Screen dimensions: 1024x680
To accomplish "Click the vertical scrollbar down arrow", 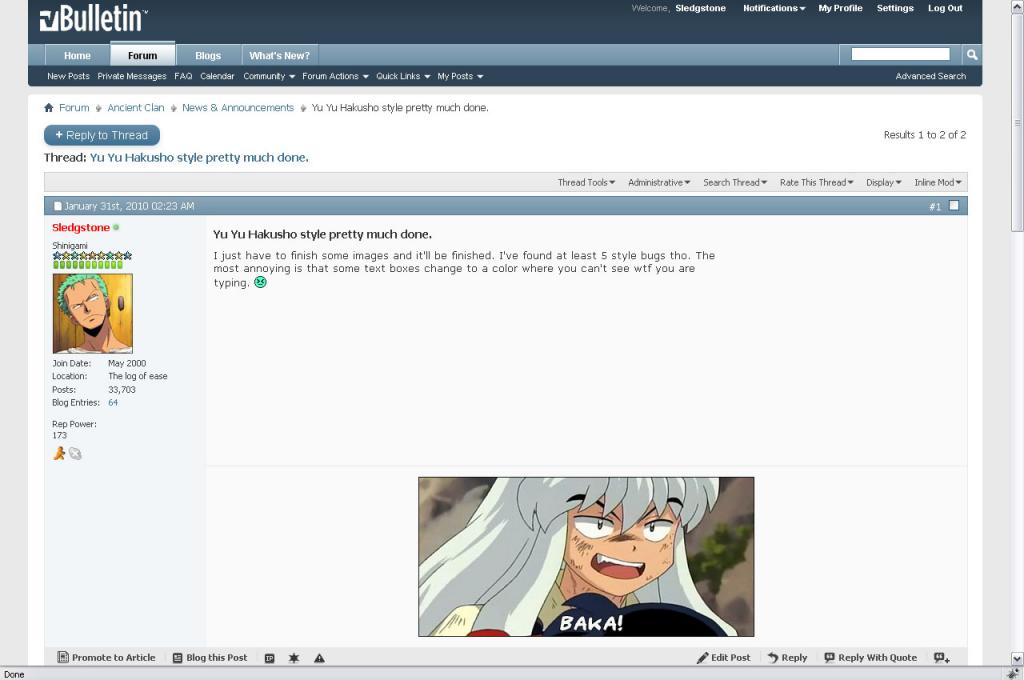I will click(1017, 658).
